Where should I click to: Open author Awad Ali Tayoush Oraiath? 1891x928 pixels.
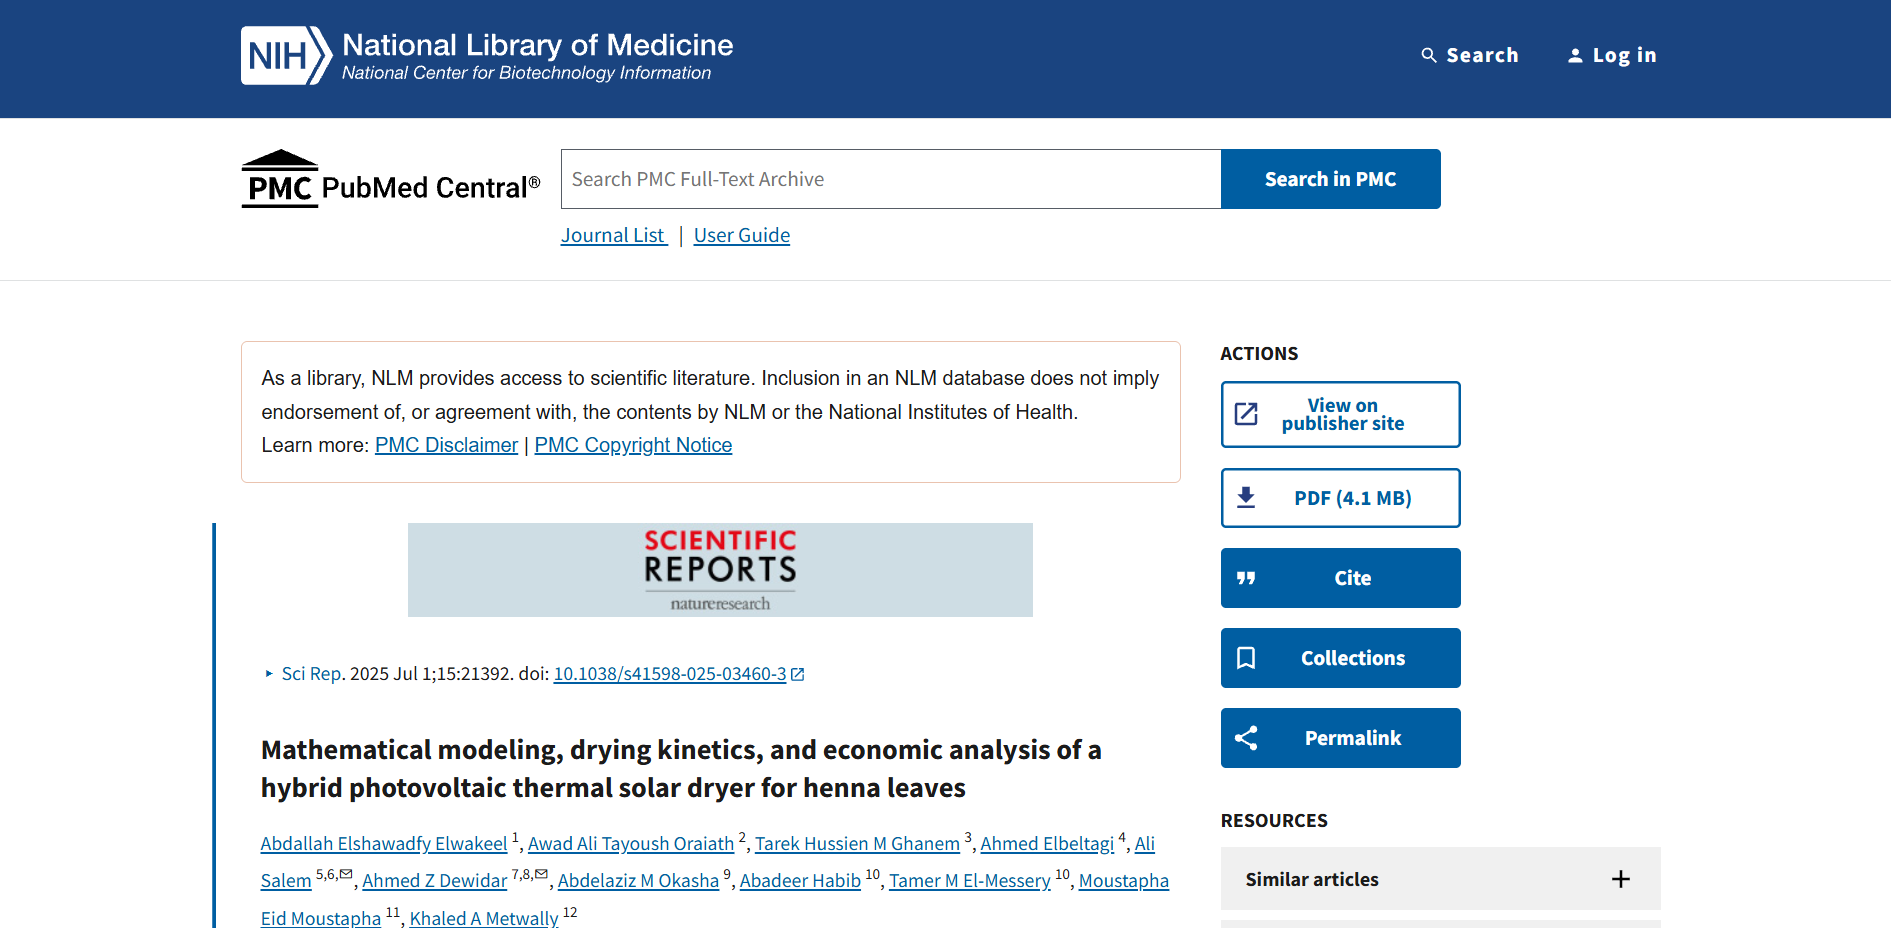[x=631, y=844]
